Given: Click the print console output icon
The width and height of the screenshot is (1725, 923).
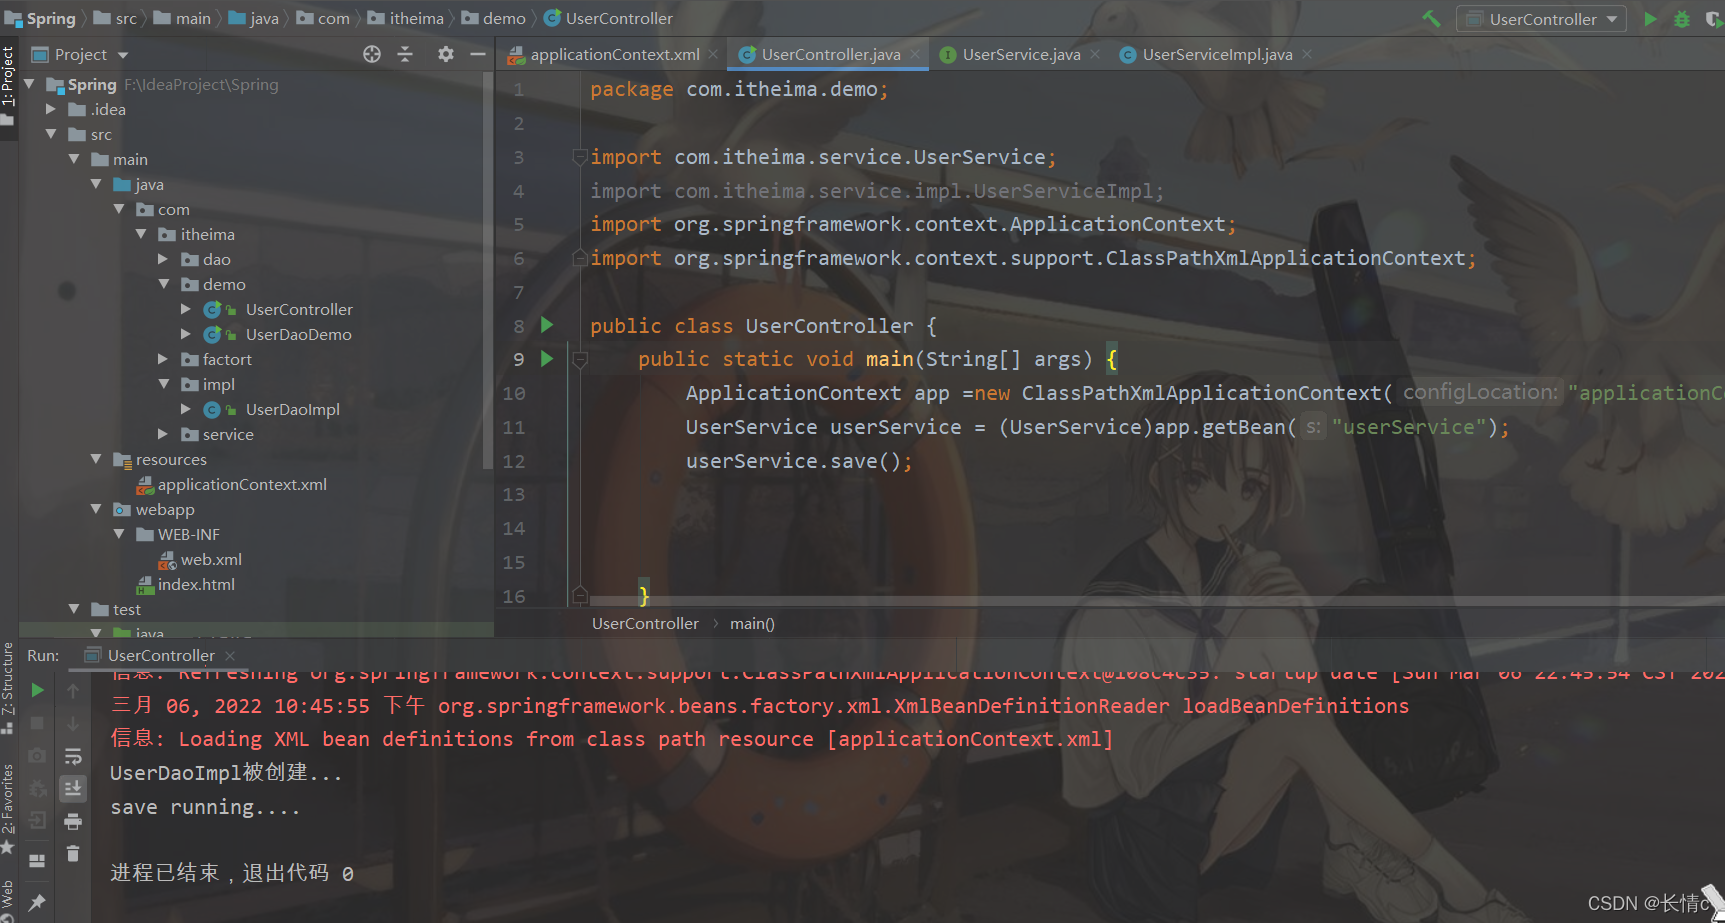Looking at the screenshot, I should coord(73,821).
